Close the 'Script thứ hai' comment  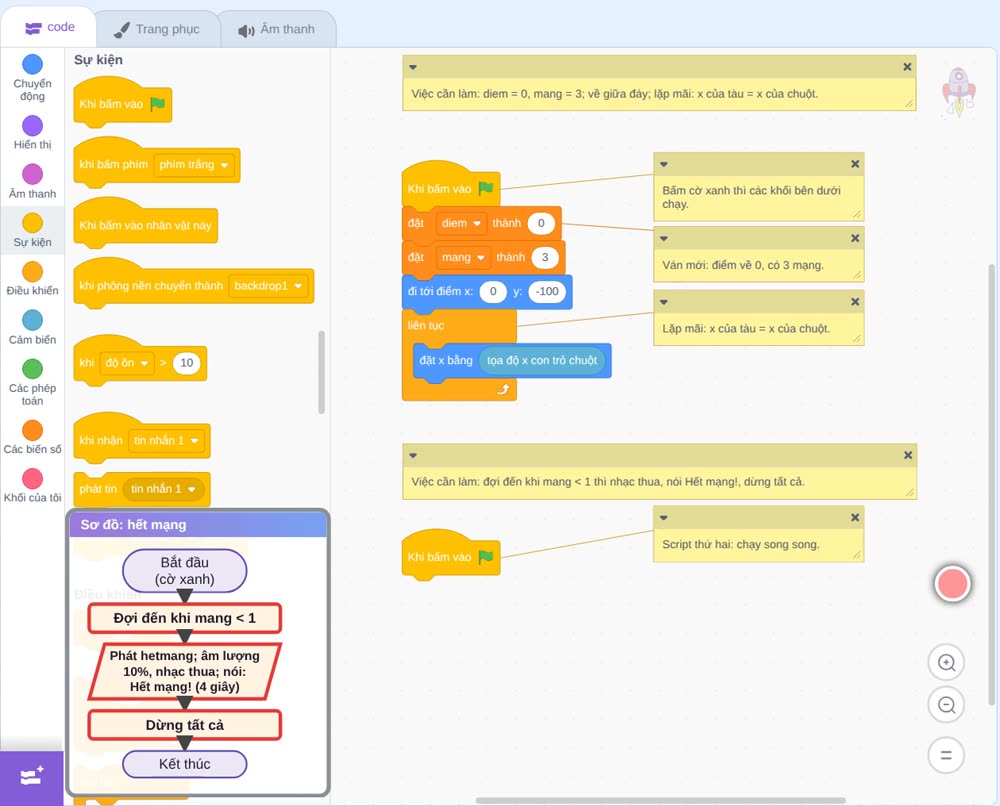pyautogui.click(x=855, y=518)
